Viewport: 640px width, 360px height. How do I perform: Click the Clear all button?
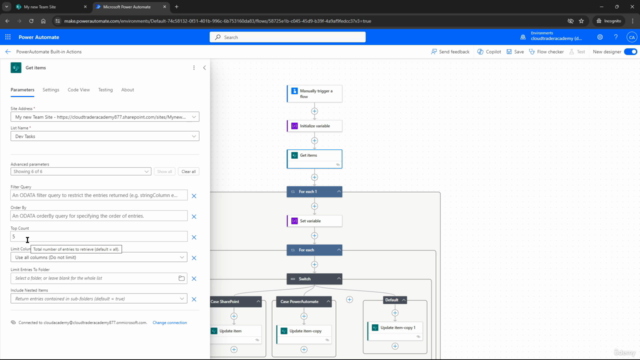coord(189,171)
